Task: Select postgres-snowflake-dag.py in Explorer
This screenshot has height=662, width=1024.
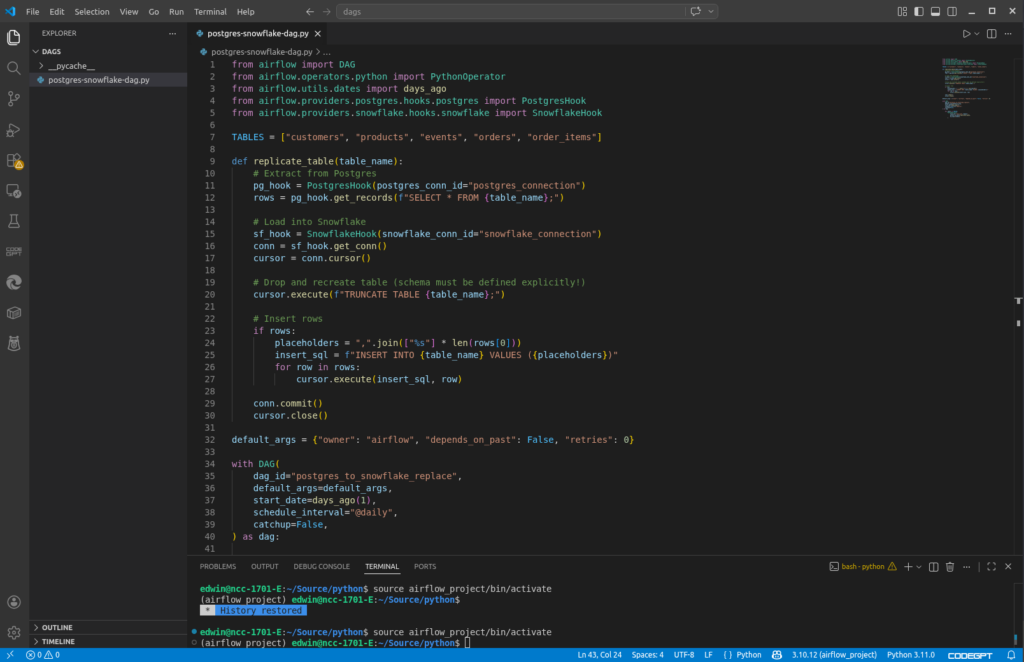Action: tap(108, 80)
